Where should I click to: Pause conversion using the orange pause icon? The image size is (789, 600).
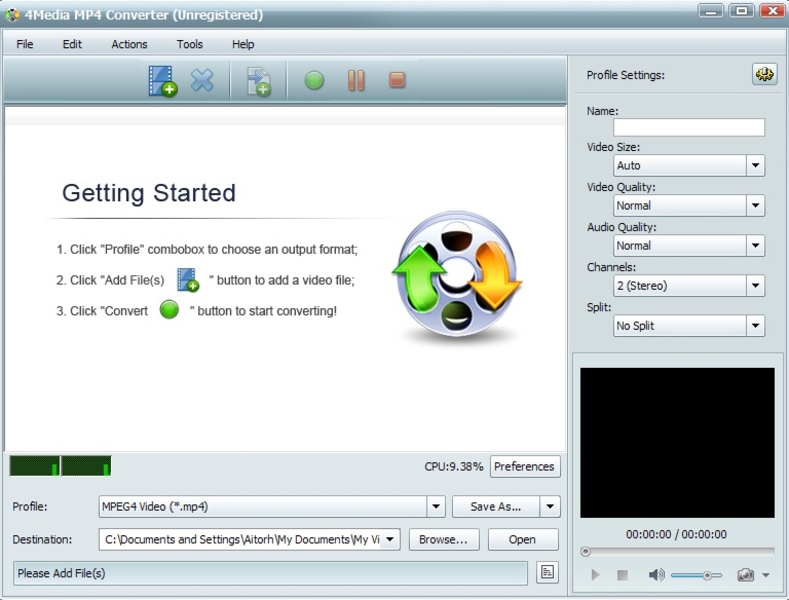click(x=356, y=81)
